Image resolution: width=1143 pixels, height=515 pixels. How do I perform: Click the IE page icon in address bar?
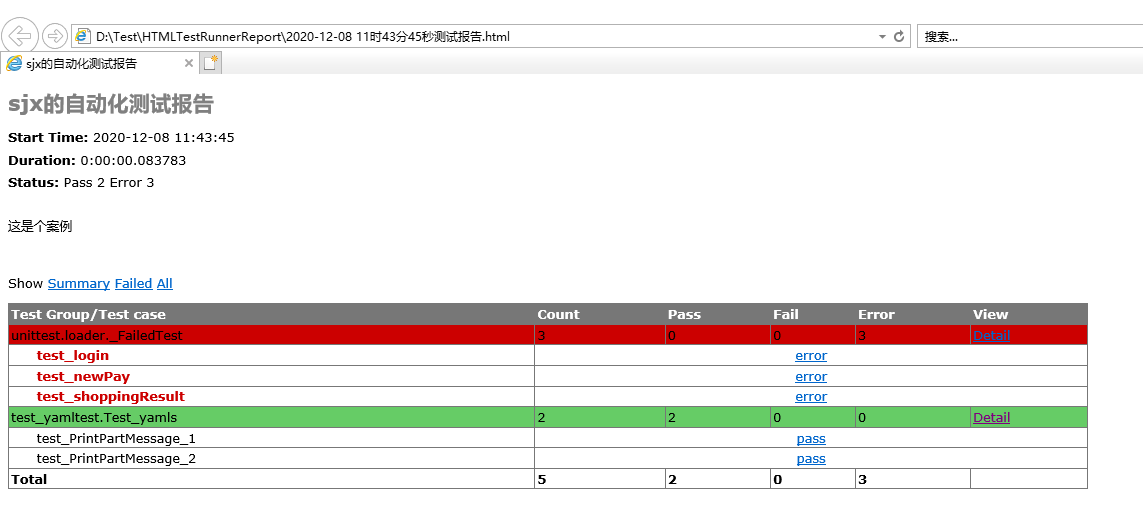(x=83, y=36)
